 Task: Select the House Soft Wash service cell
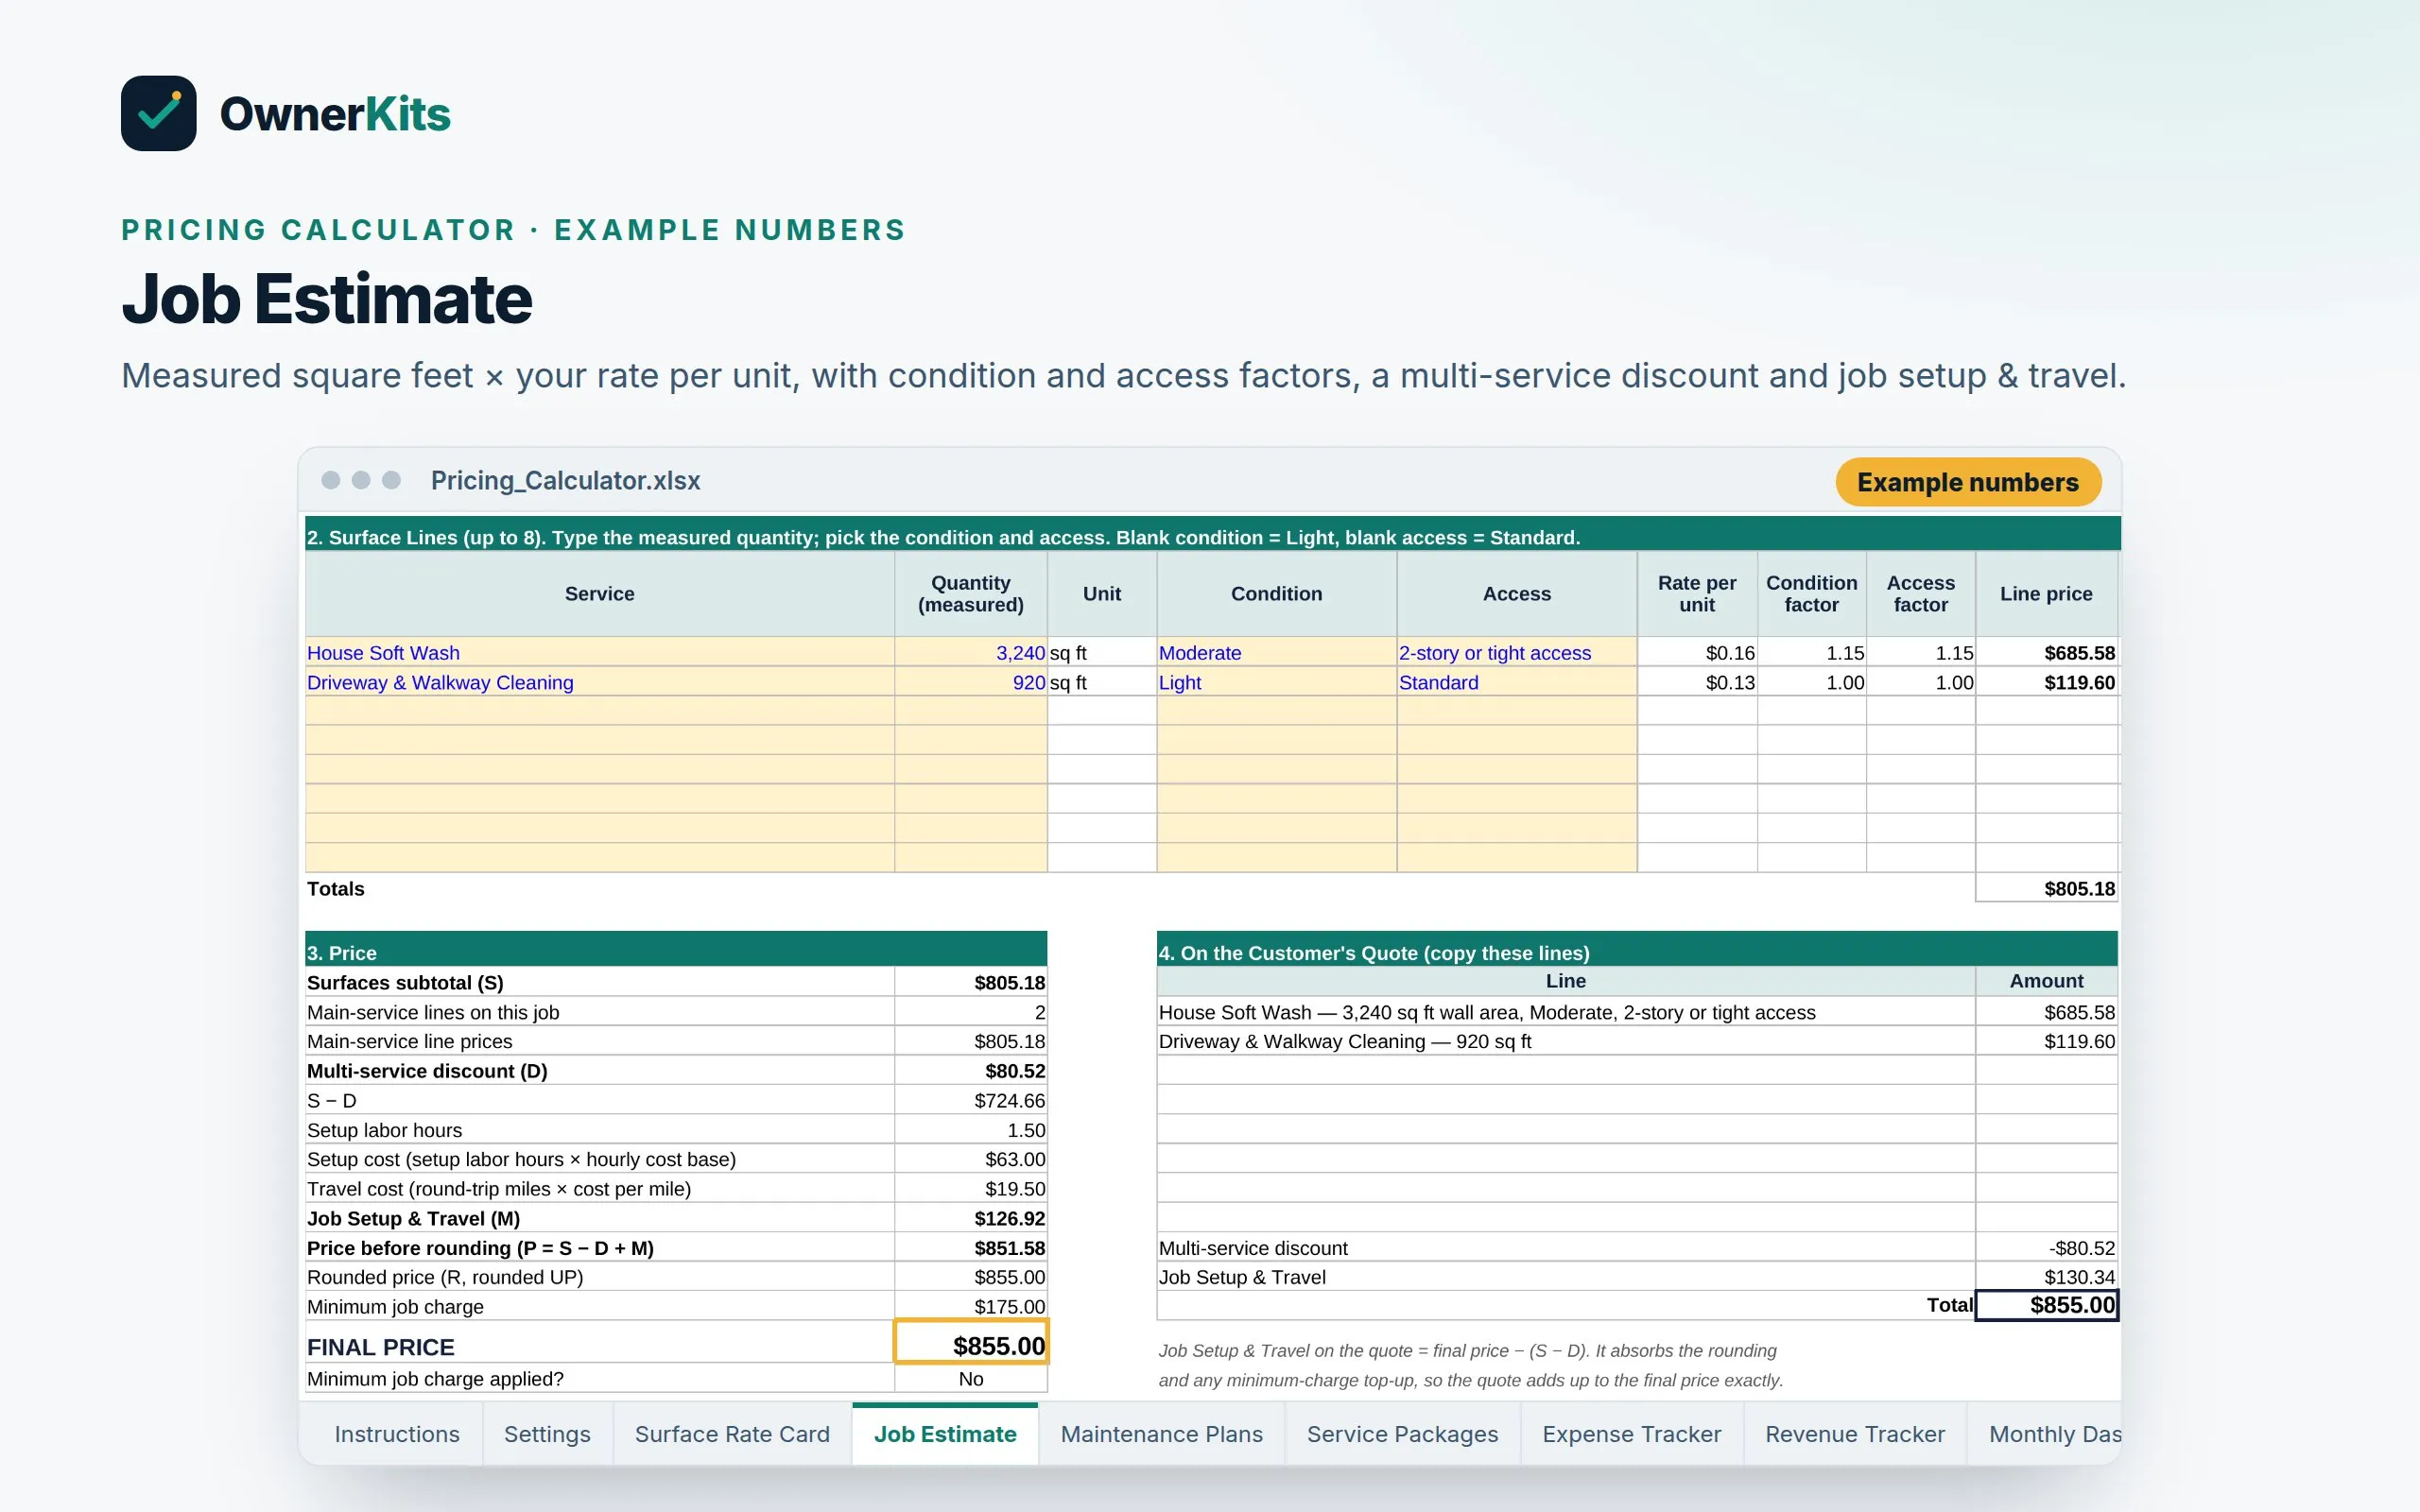point(600,652)
